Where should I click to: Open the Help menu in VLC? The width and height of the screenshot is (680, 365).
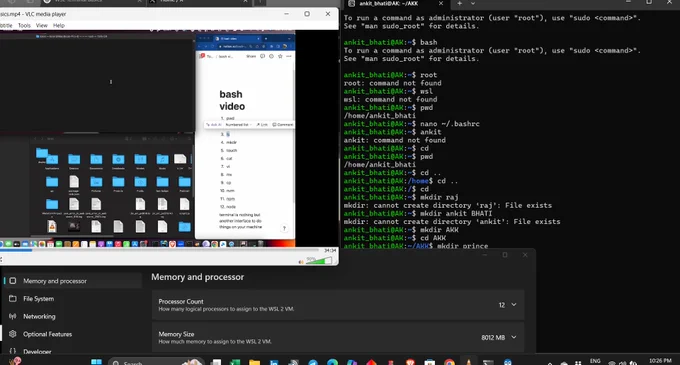[x=59, y=26]
